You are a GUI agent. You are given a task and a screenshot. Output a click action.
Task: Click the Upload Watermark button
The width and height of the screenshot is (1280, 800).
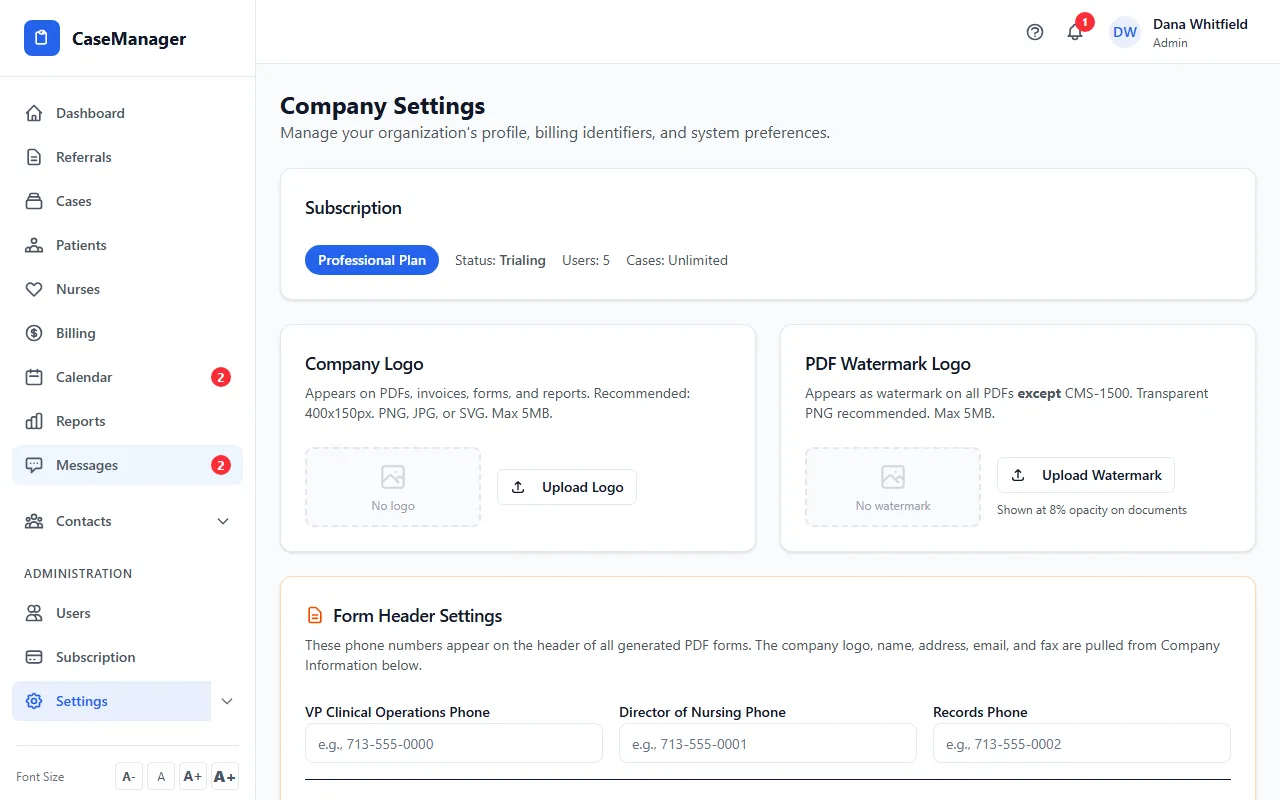click(1086, 475)
